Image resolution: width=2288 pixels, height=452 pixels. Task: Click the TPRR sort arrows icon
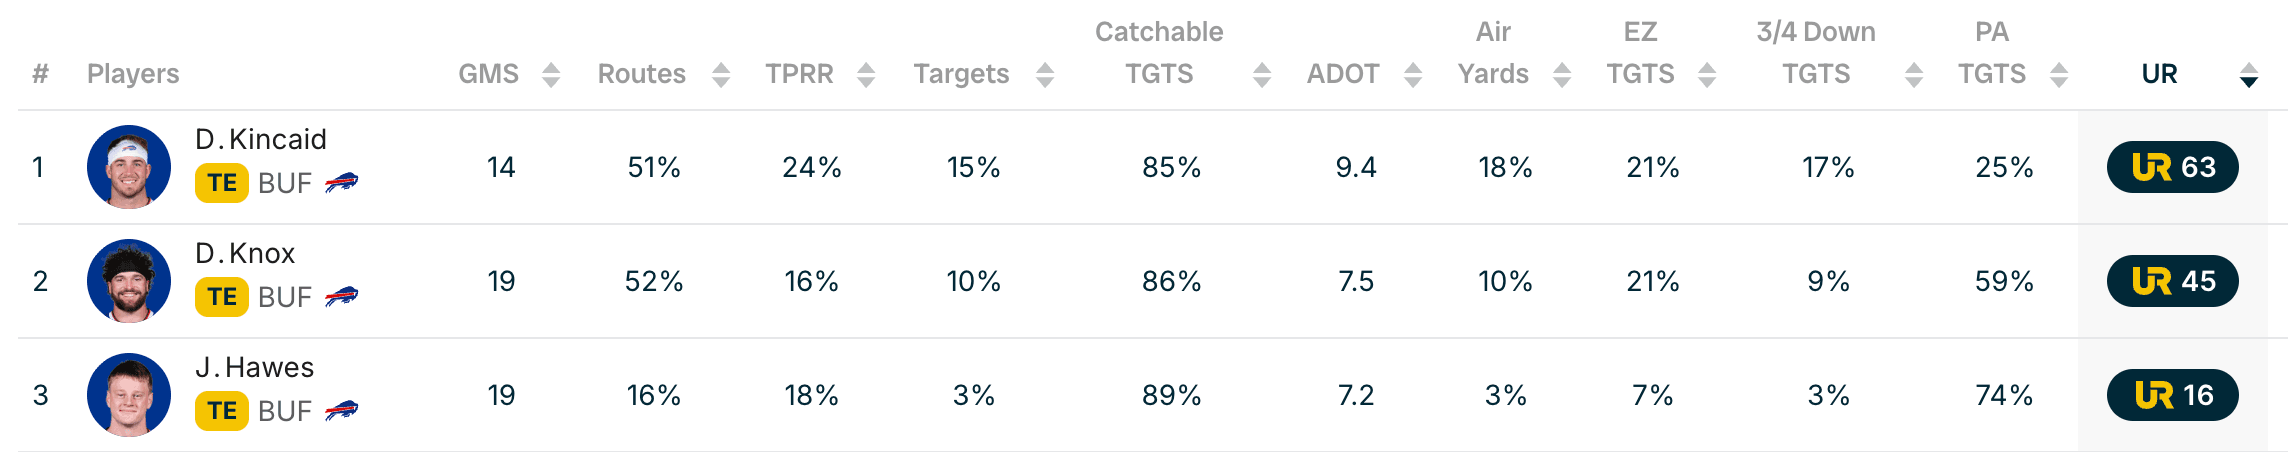pos(866,75)
